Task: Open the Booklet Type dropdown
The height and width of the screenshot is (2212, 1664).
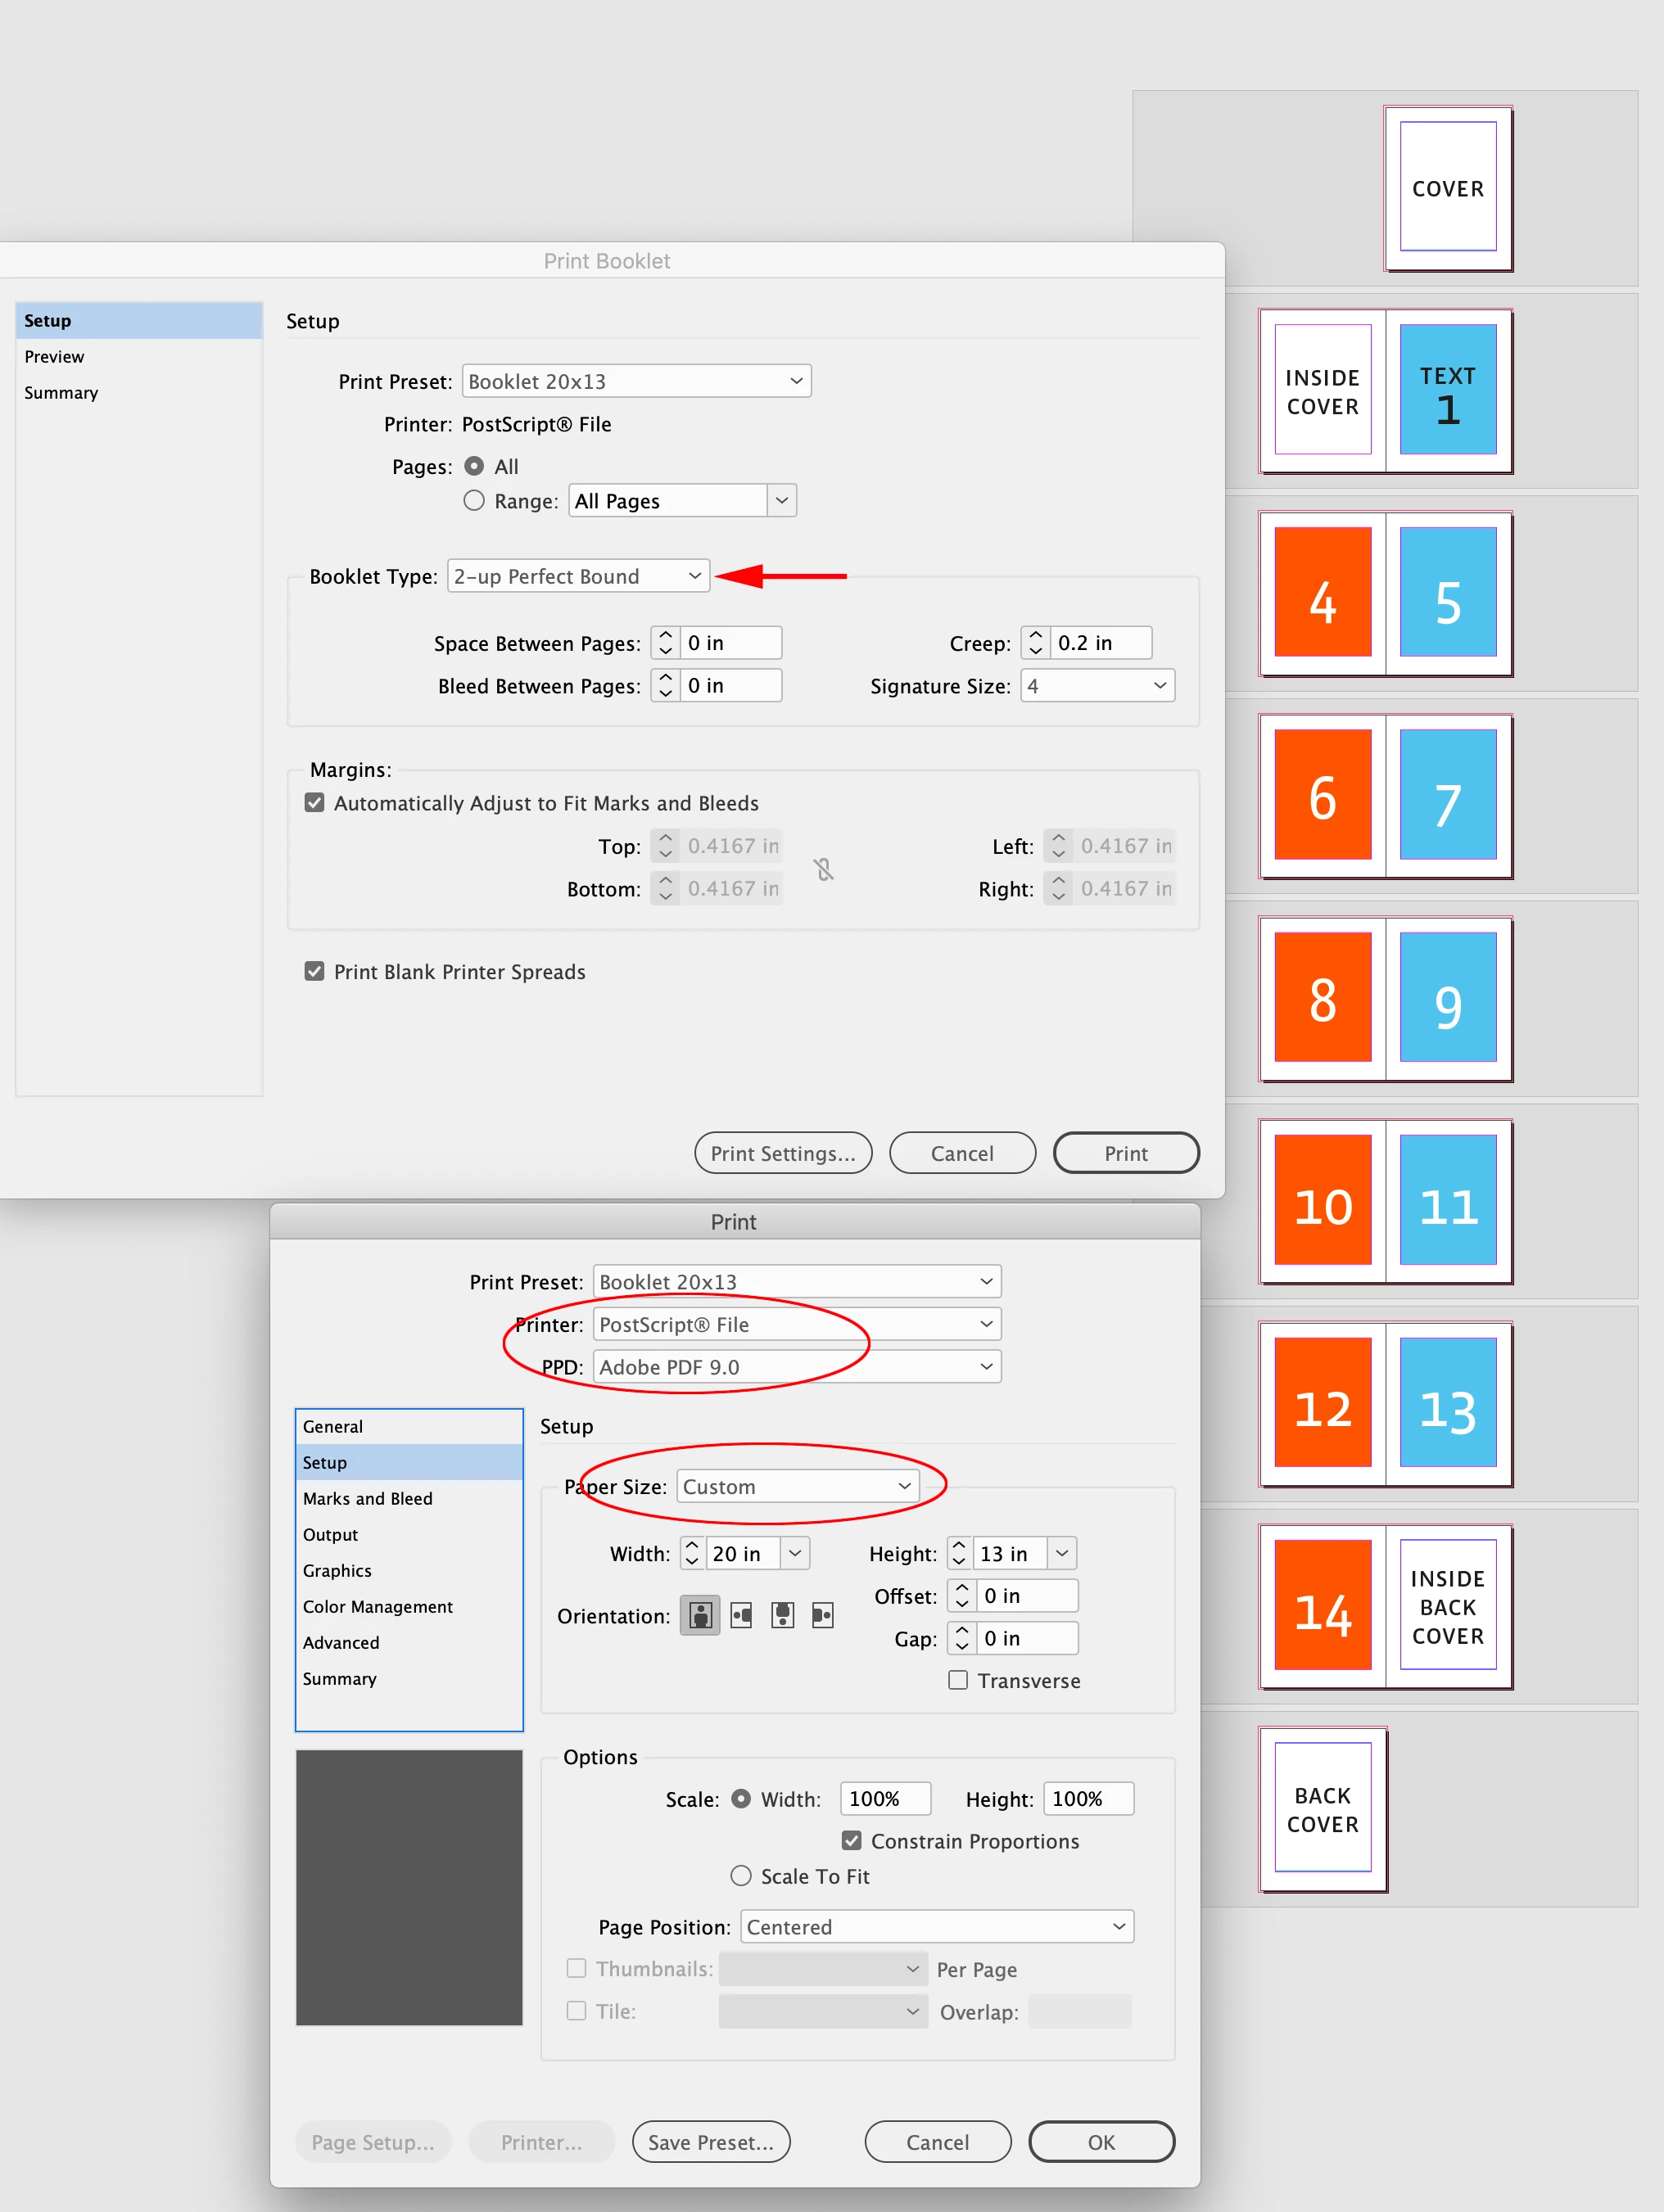Action: (x=578, y=576)
